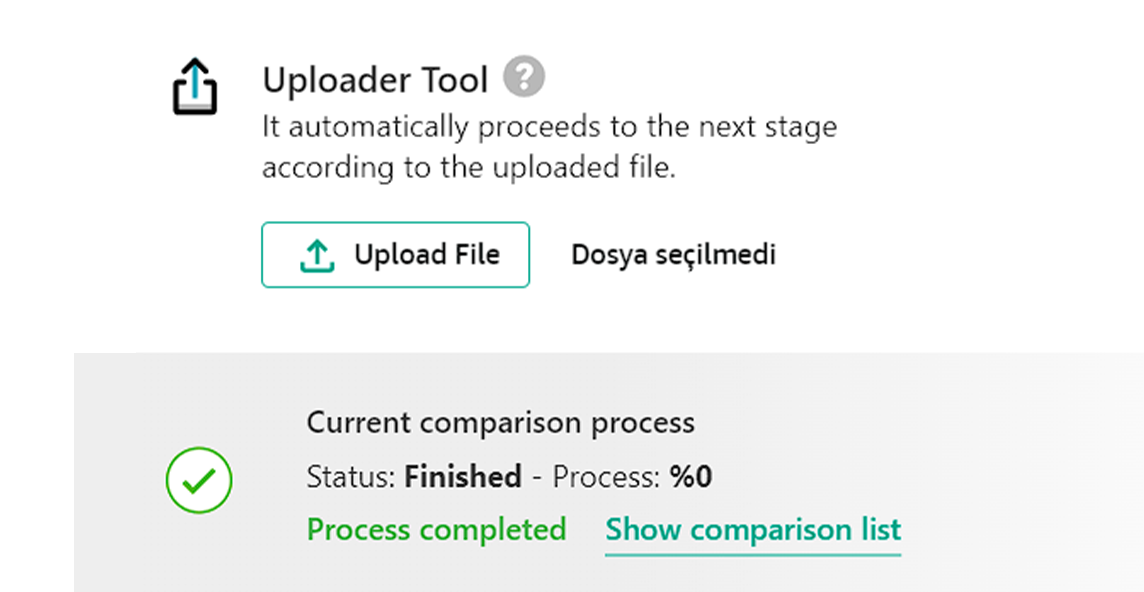Viewport: 1144px width, 592px height.
Task: Click the word 'Show' in comparison link
Action: pyautogui.click(x=643, y=529)
